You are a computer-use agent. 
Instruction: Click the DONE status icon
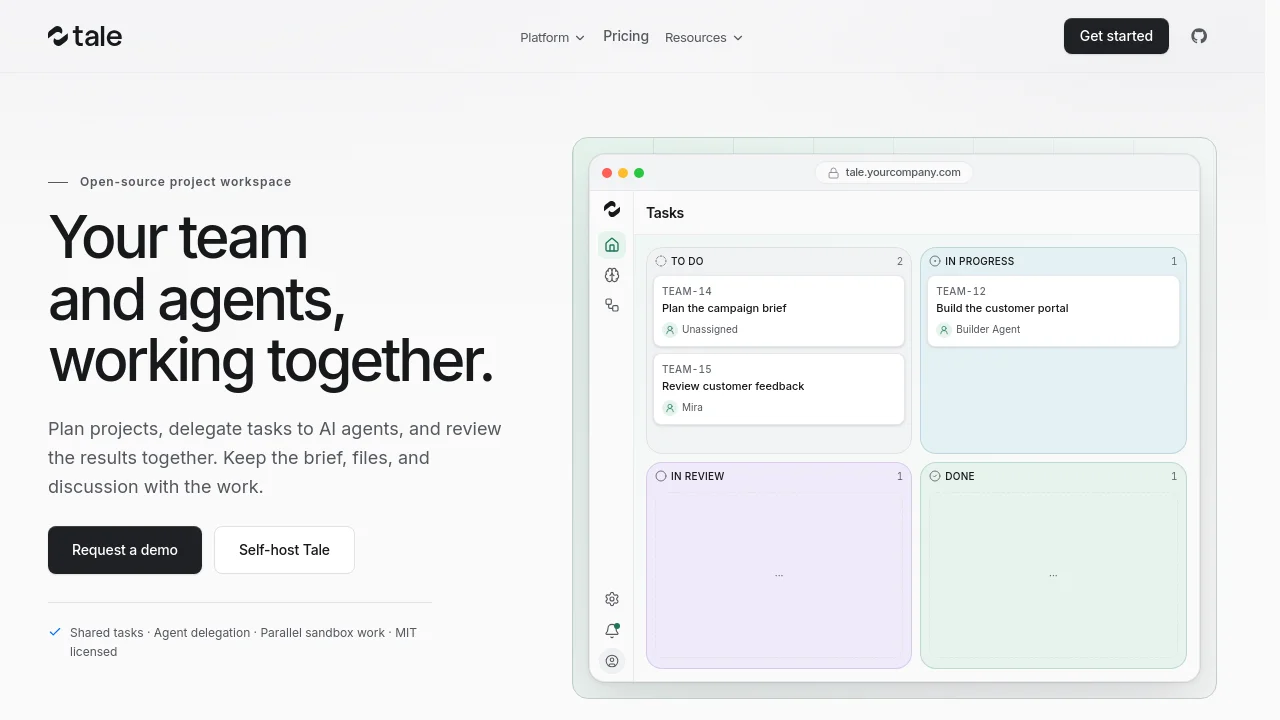935,476
